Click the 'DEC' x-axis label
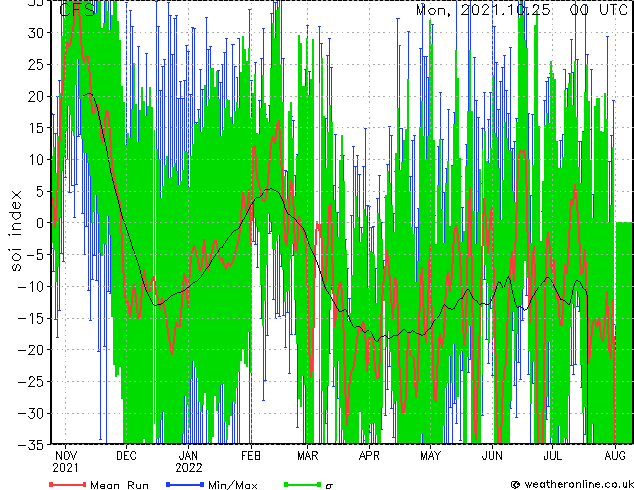 (126, 456)
